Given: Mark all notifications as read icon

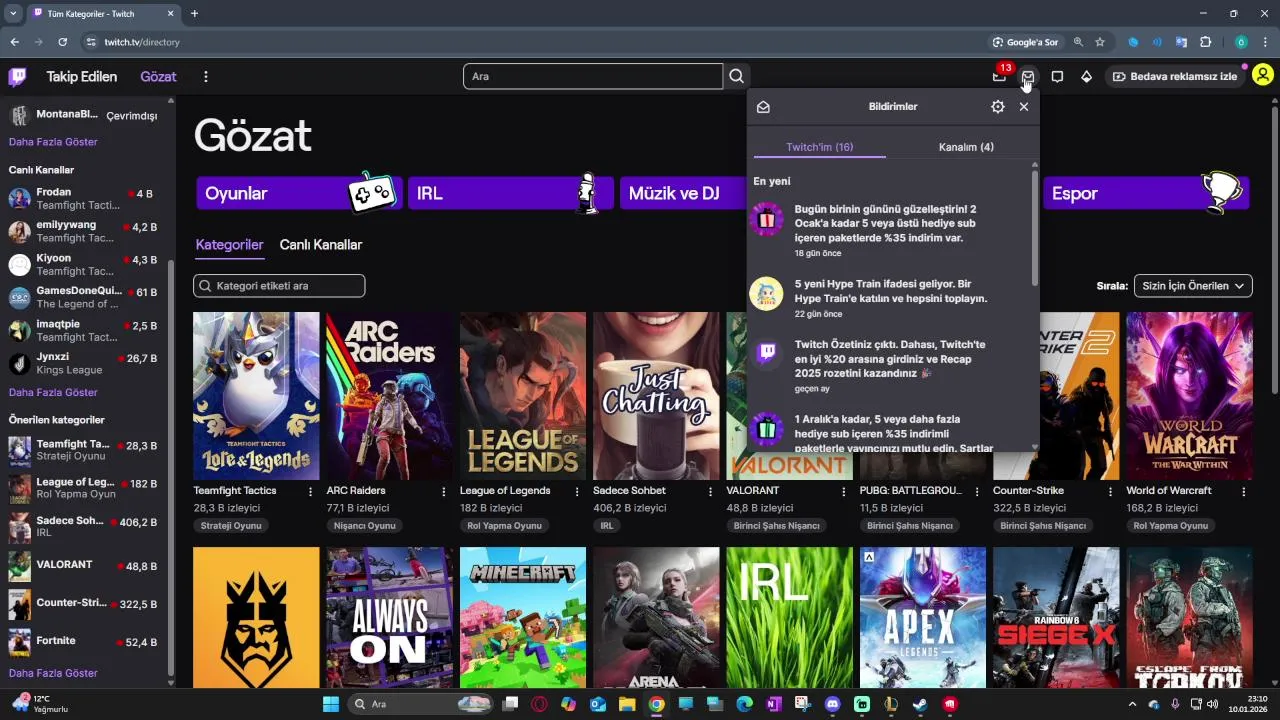Looking at the screenshot, I should pyautogui.click(x=764, y=107).
